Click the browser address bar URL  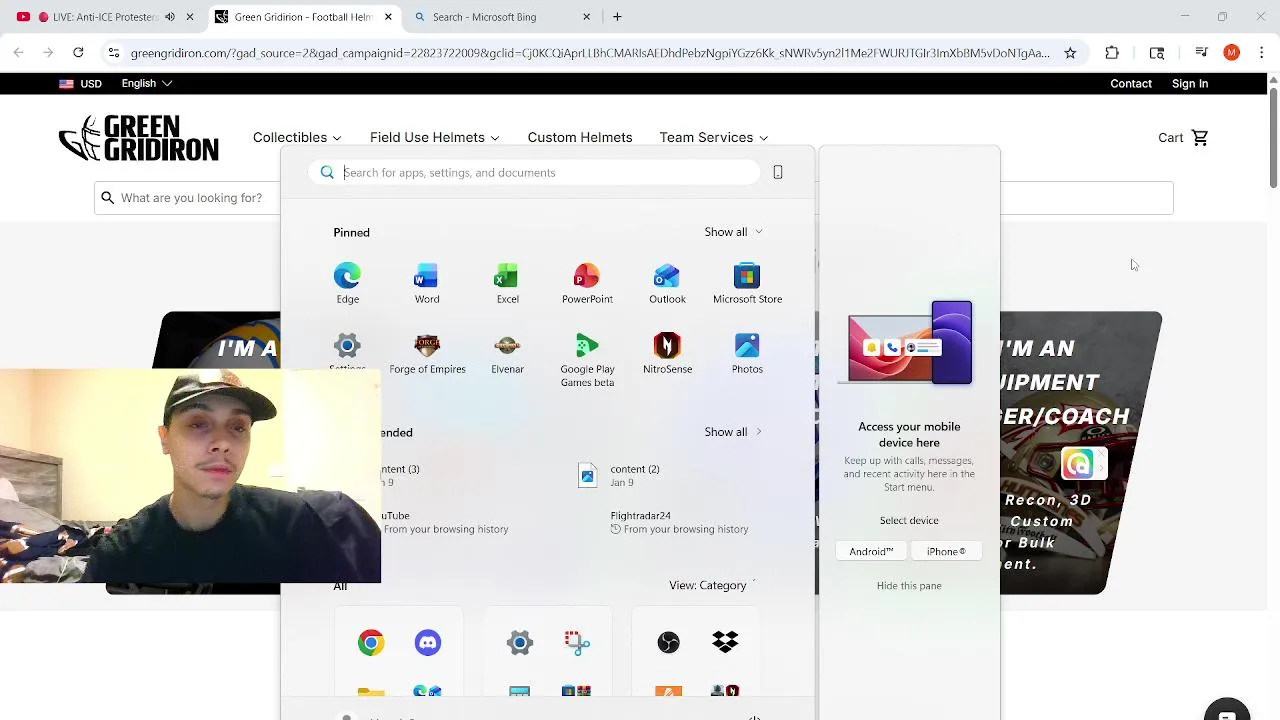[x=590, y=53]
